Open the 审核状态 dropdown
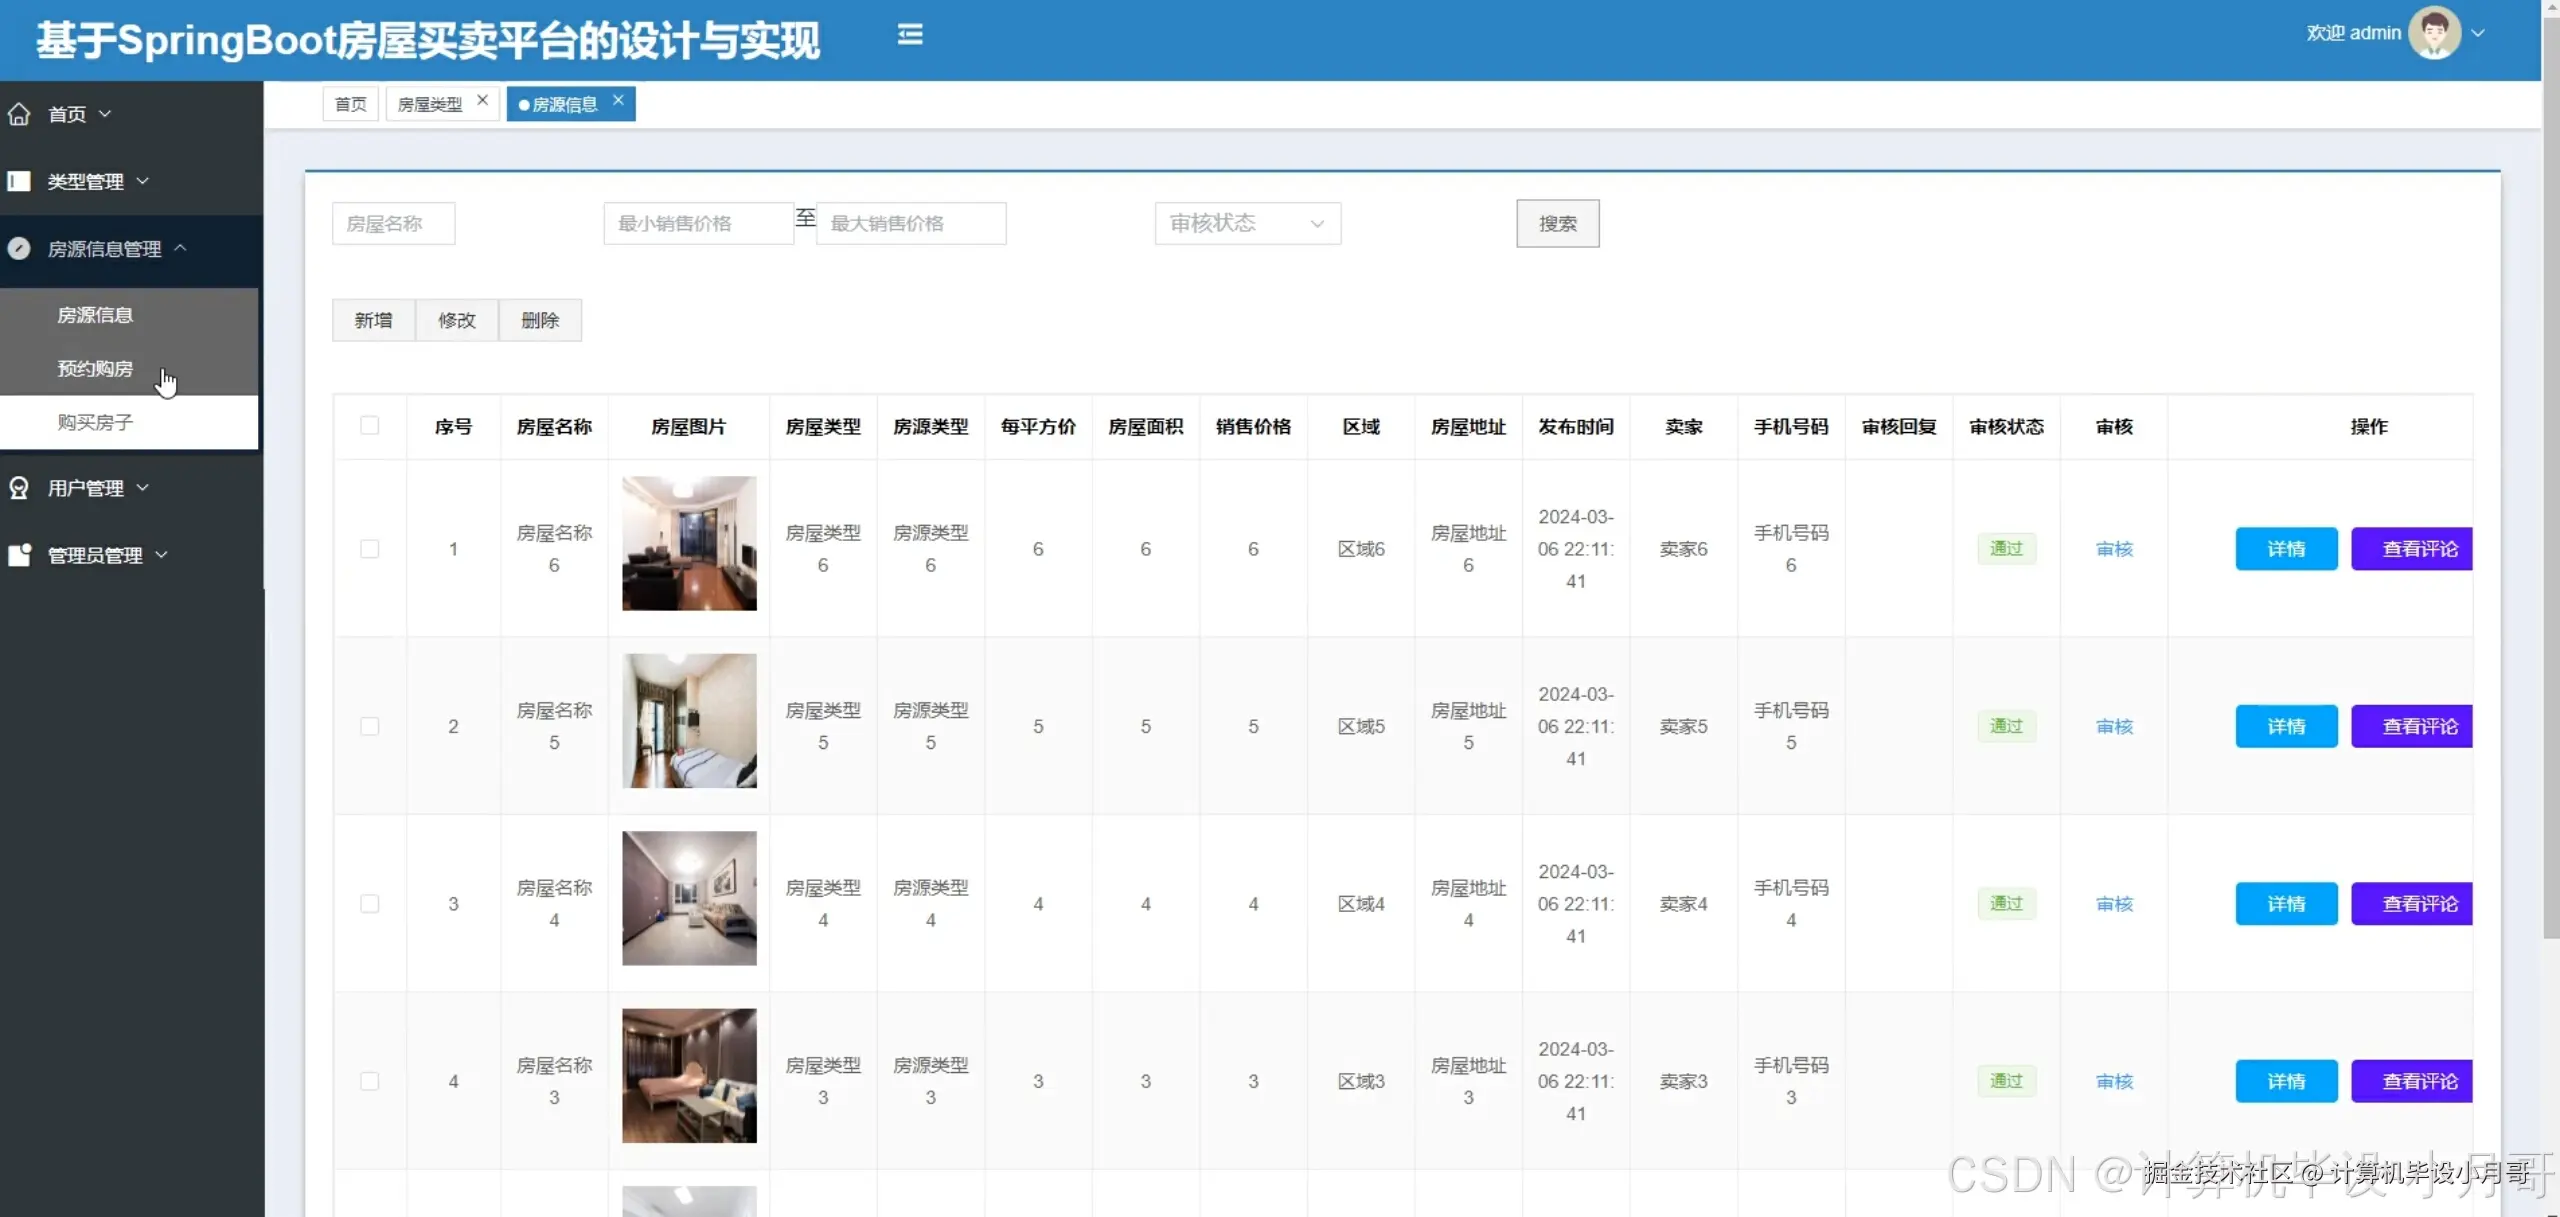This screenshot has height=1217, width=2560. pos(1246,223)
